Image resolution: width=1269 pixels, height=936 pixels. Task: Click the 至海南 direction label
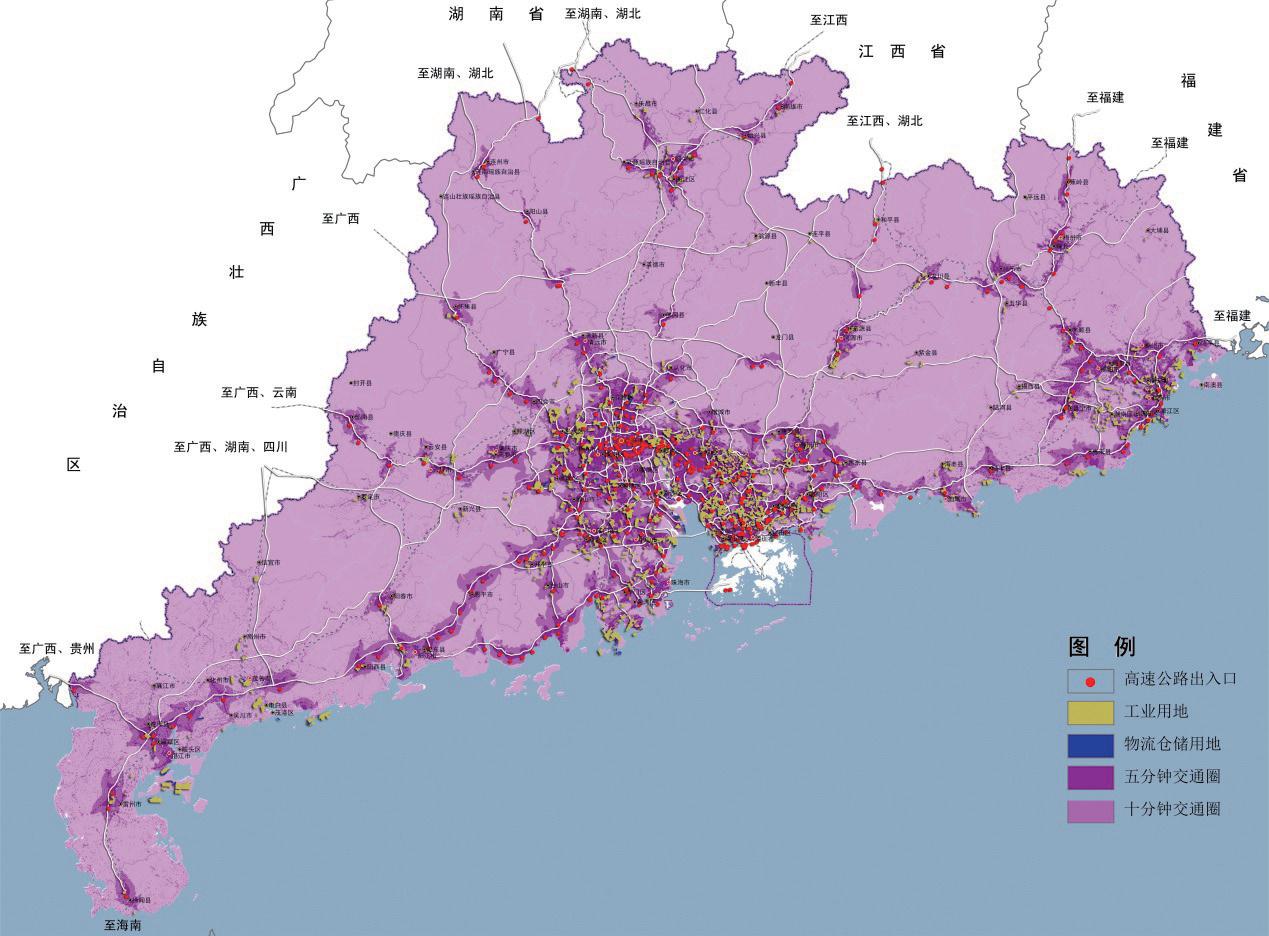click(123, 926)
